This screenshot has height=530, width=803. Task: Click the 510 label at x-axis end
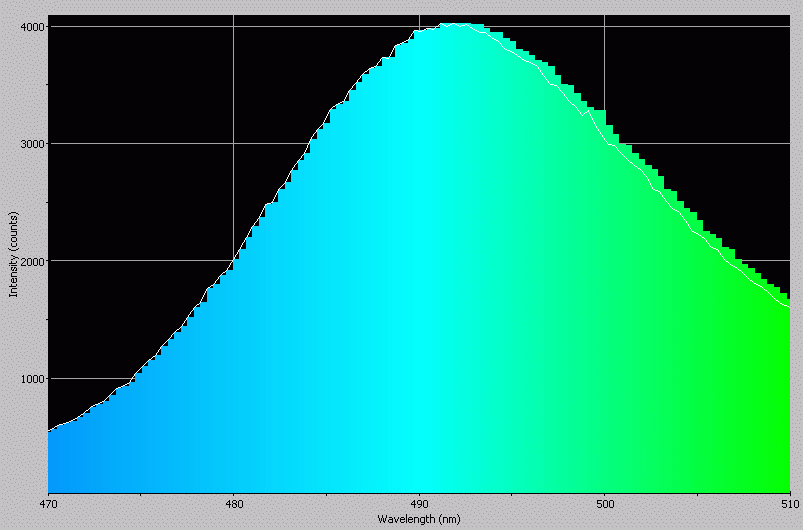(789, 506)
